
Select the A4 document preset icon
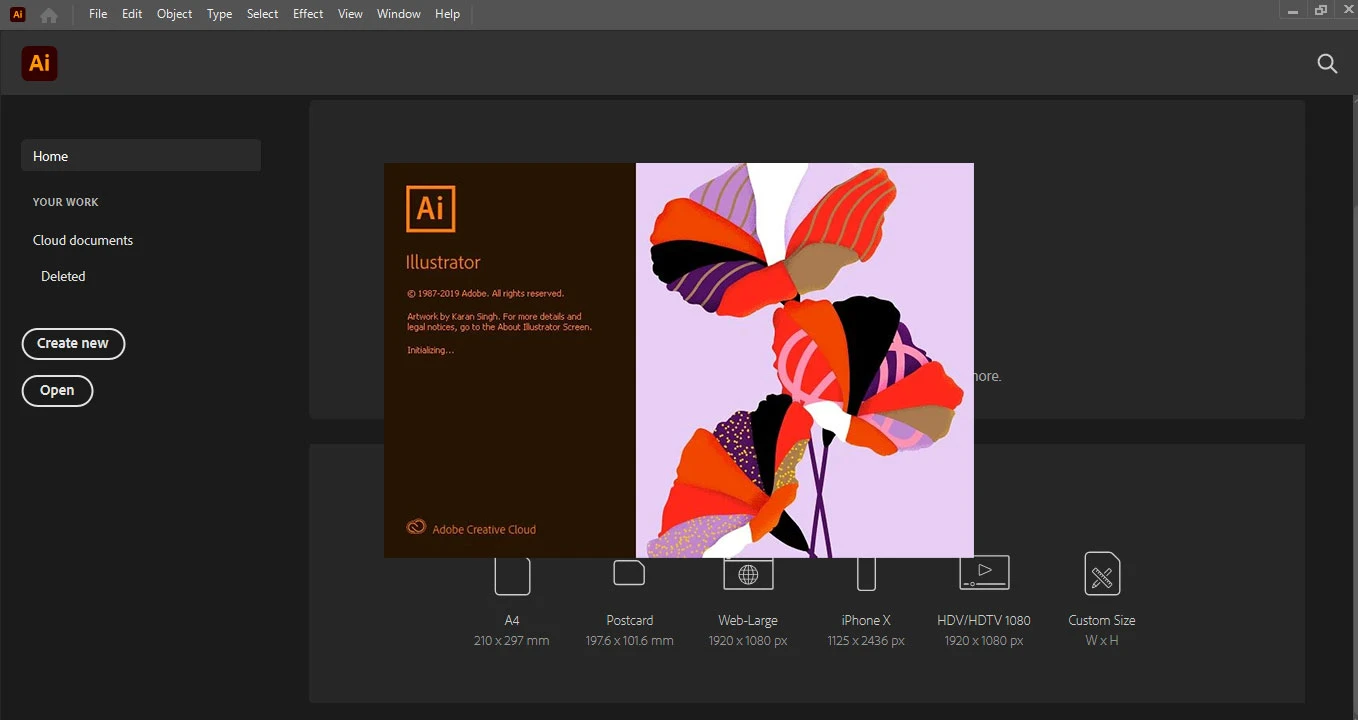click(x=512, y=575)
